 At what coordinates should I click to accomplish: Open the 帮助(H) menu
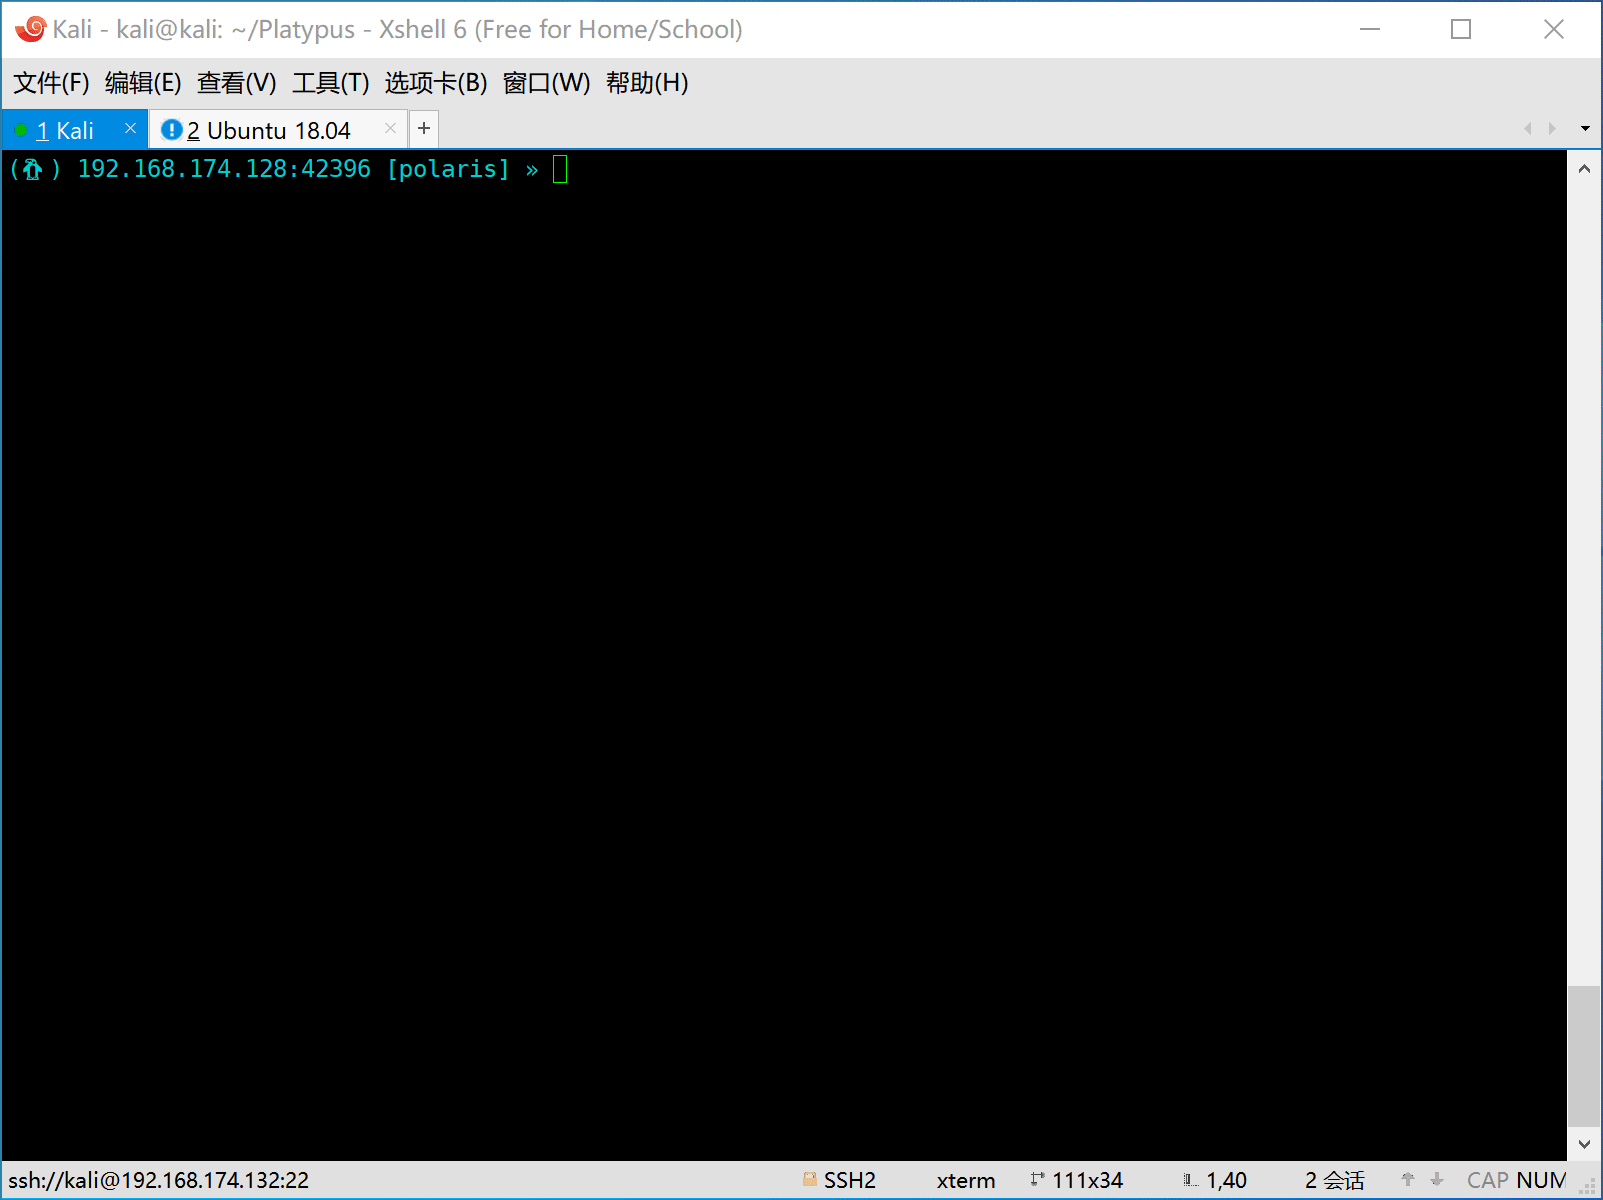[647, 83]
